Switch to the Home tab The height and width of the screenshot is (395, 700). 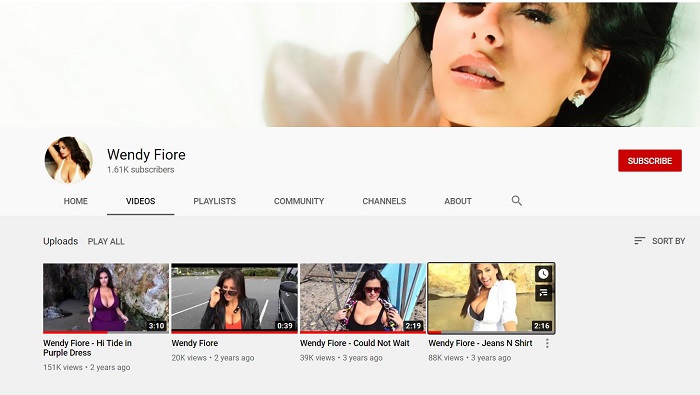tap(75, 201)
